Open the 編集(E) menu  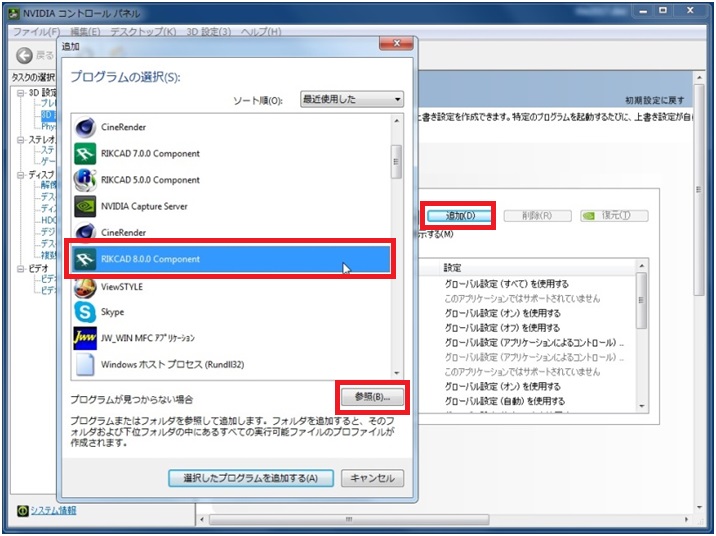click(x=85, y=32)
